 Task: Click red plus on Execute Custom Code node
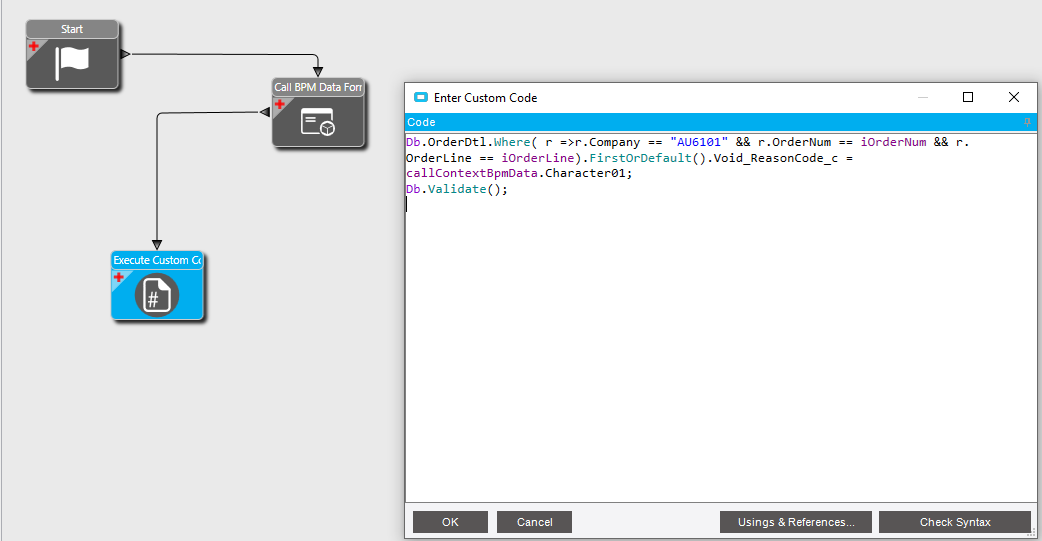tap(118, 277)
